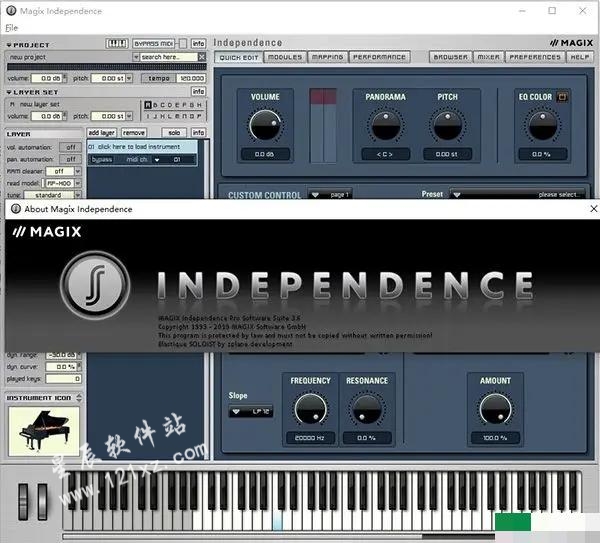Click the grand piano instrument icon
Viewport: 600px width, 543px height.
pyautogui.click(x=44, y=431)
